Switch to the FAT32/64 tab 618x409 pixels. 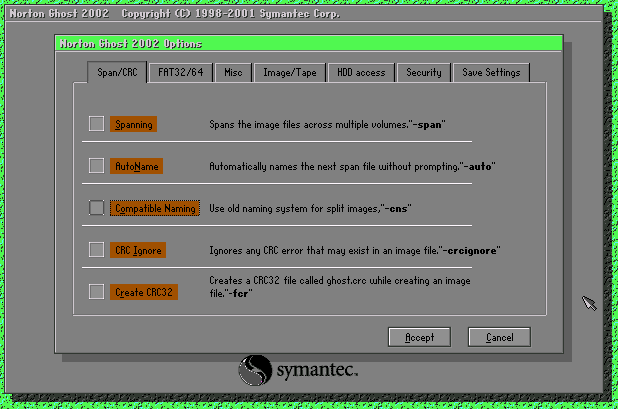181,73
